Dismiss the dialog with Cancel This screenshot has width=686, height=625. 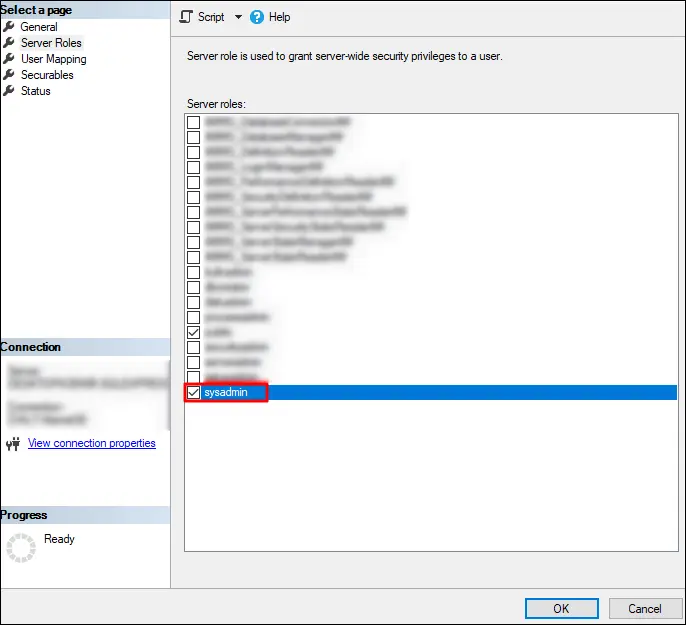pyautogui.click(x=645, y=608)
